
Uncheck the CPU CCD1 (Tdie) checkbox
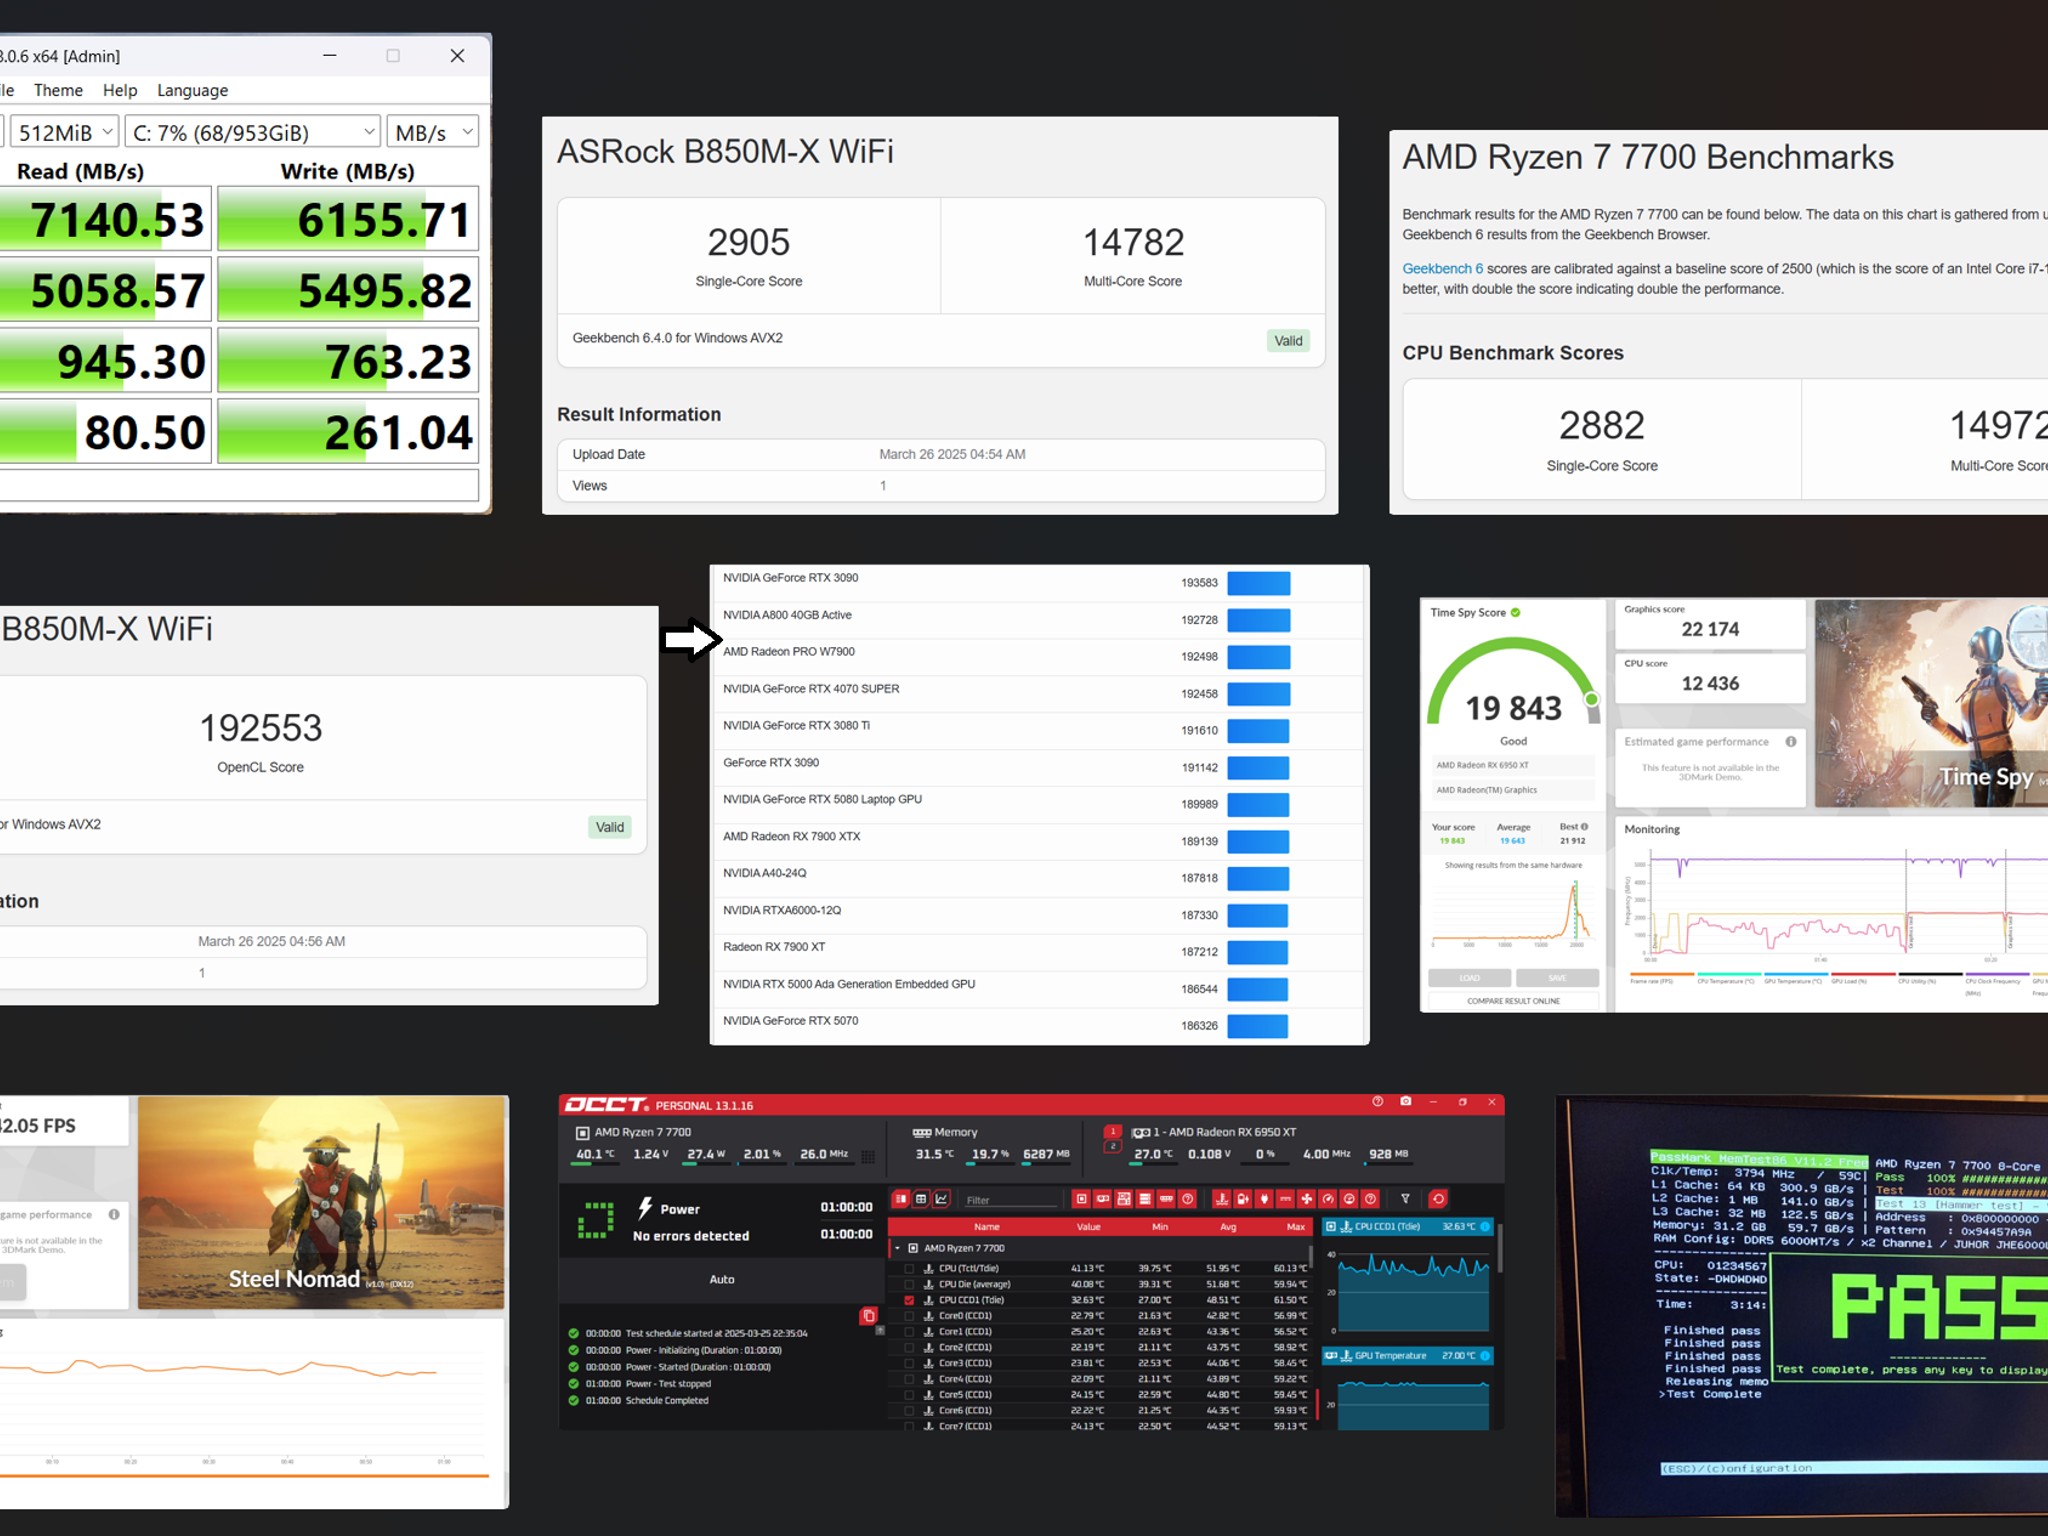coord(909,1300)
